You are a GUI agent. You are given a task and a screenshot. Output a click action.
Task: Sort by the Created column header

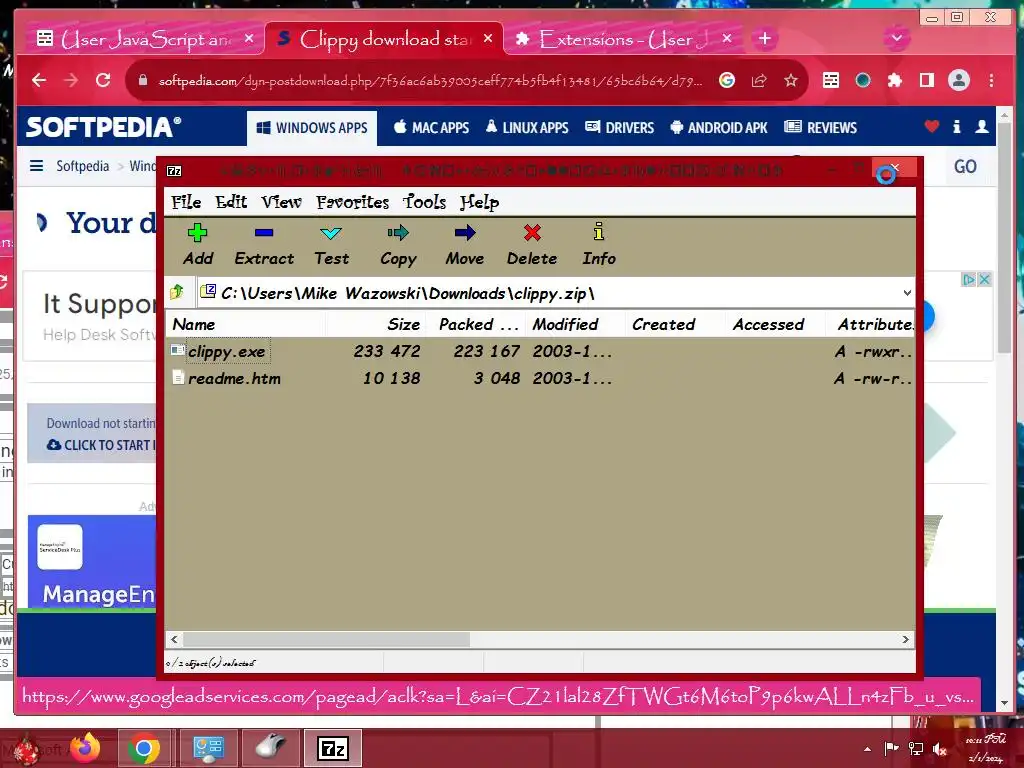click(676, 325)
